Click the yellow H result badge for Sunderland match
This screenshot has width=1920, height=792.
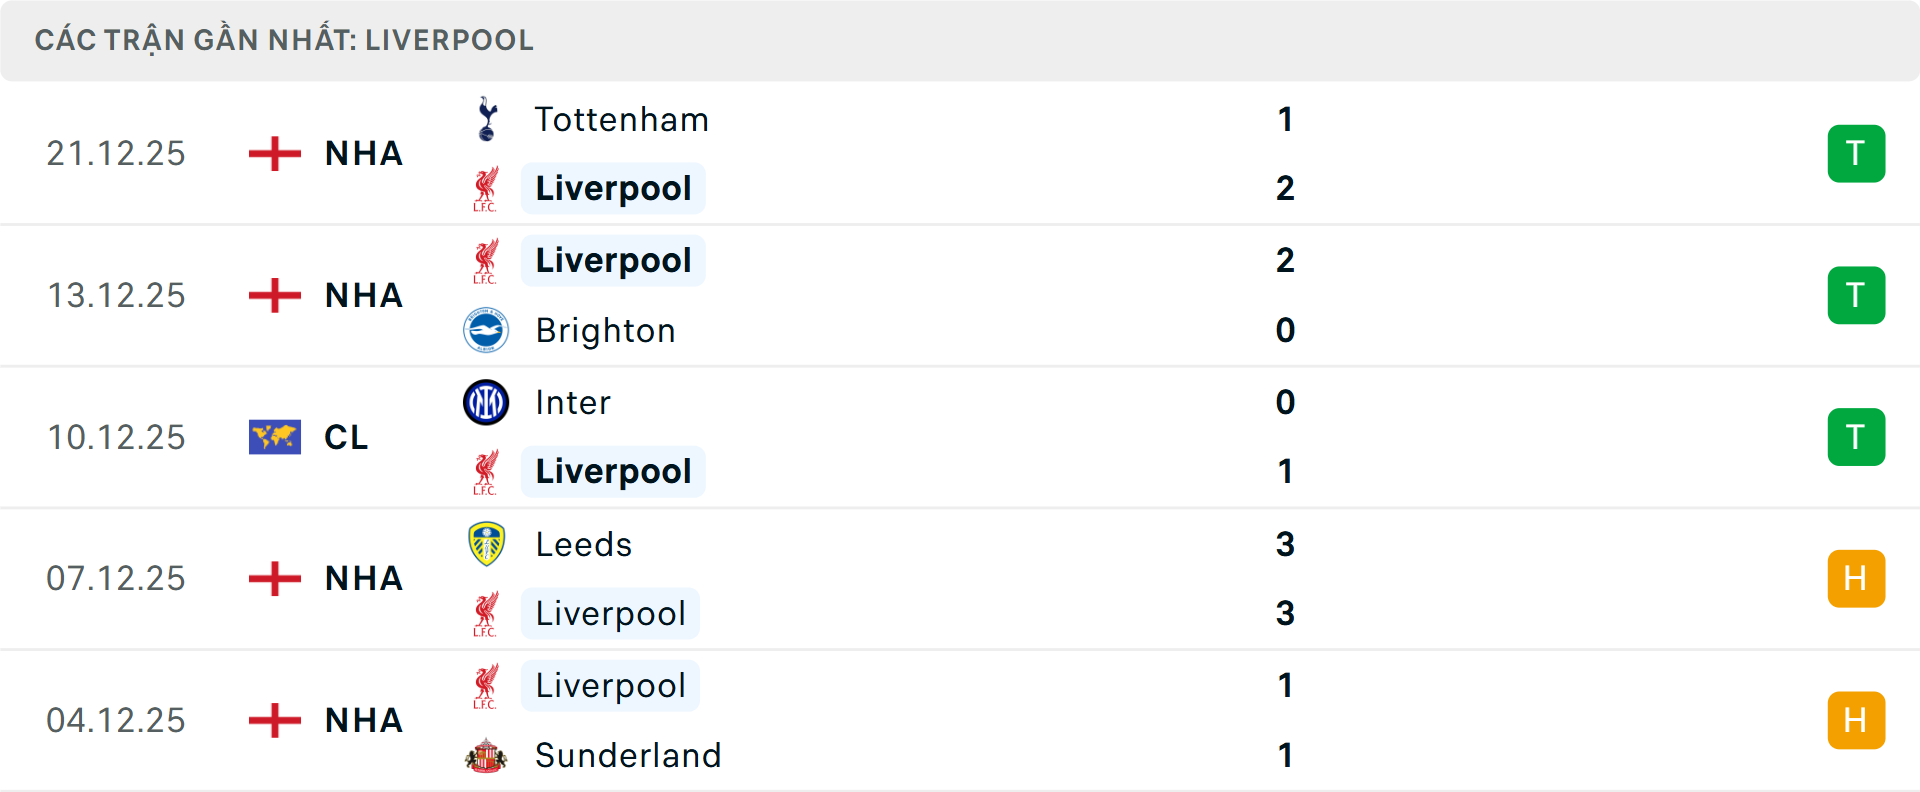1857,720
